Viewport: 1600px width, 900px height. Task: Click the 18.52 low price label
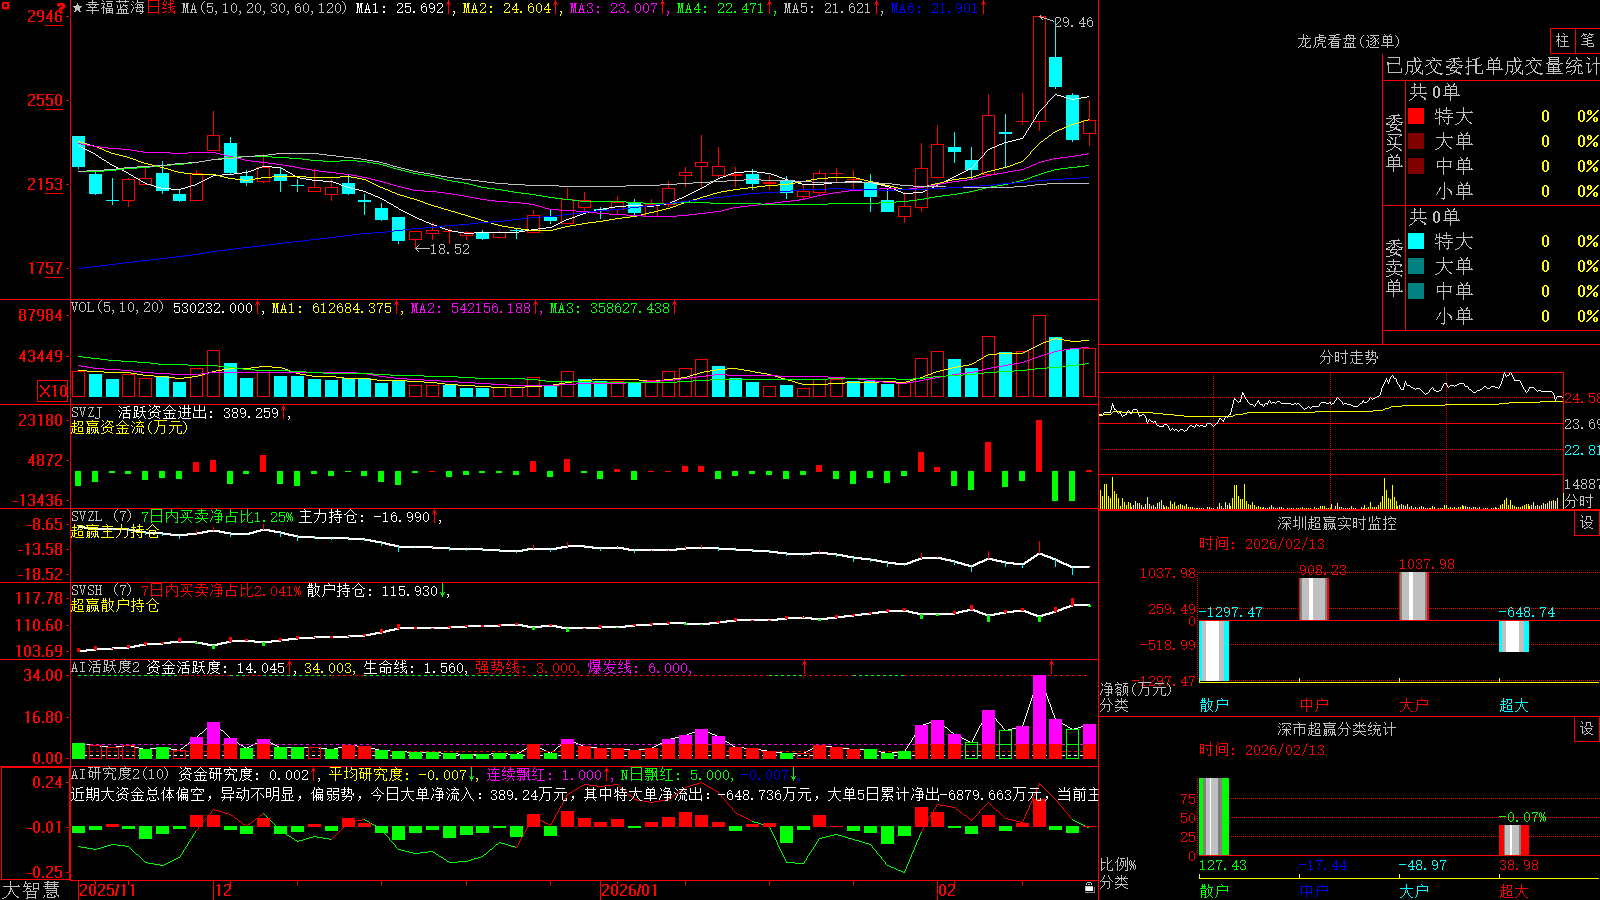pyautogui.click(x=449, y=249)
